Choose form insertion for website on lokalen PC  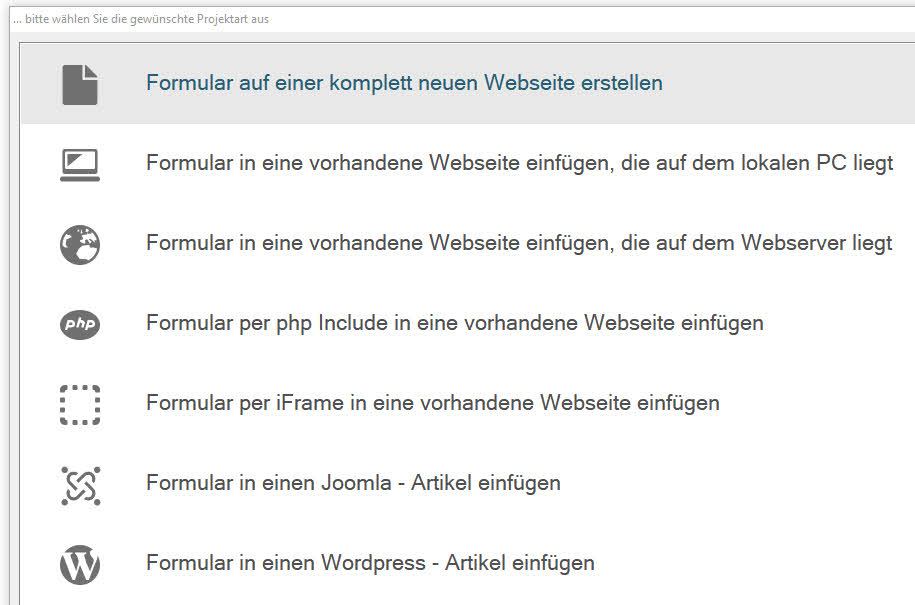click(519, 163)
